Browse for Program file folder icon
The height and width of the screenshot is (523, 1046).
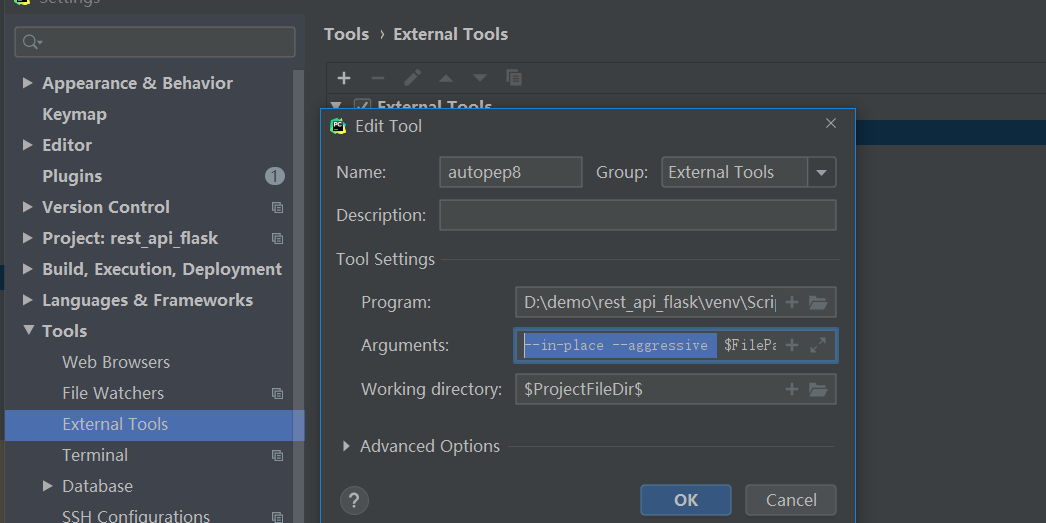819,302
